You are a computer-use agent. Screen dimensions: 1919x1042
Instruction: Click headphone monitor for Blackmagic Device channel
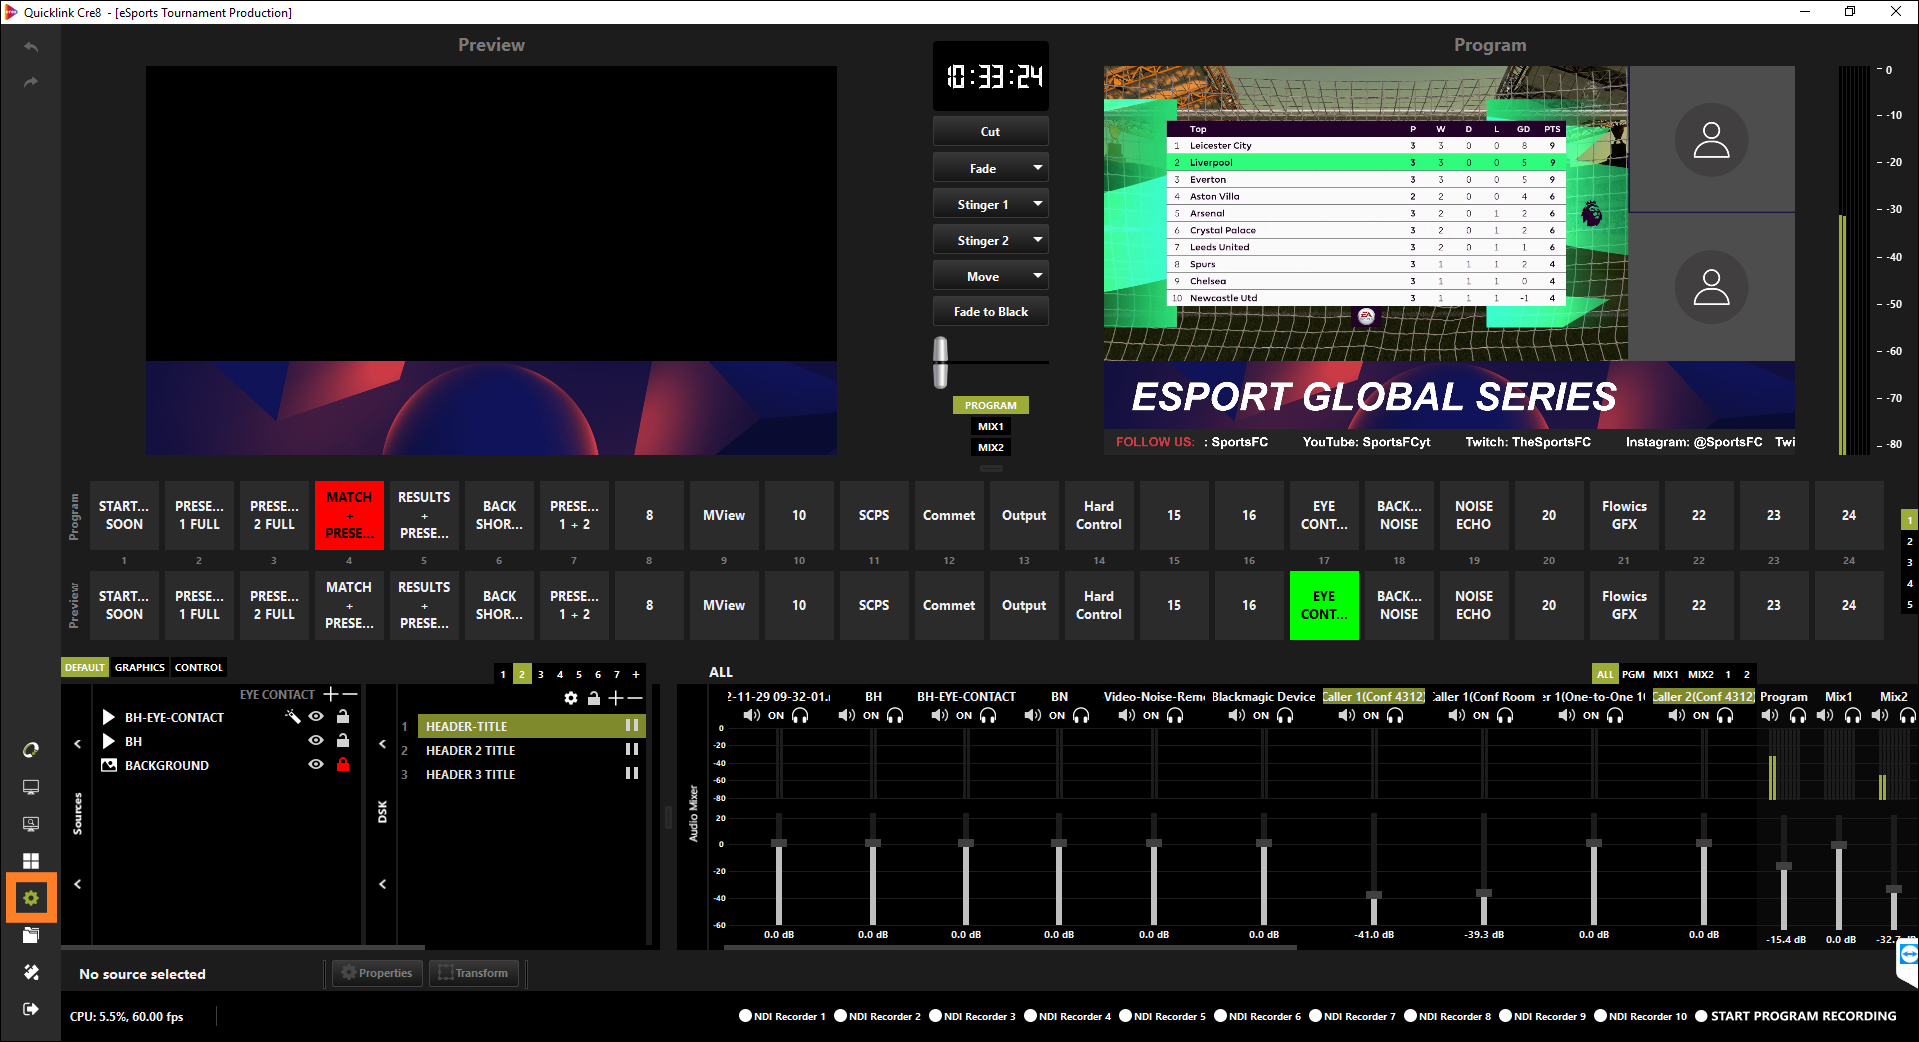tap(1285, 715)
